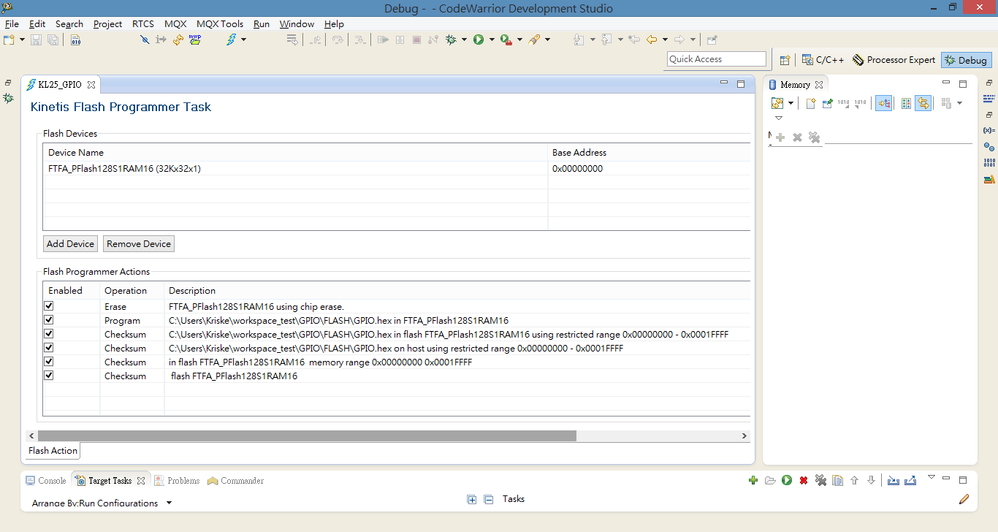Viewport: 998px width, 532px height.
Task: Switch to Processor Expert perspective
Action: point(894,60)
